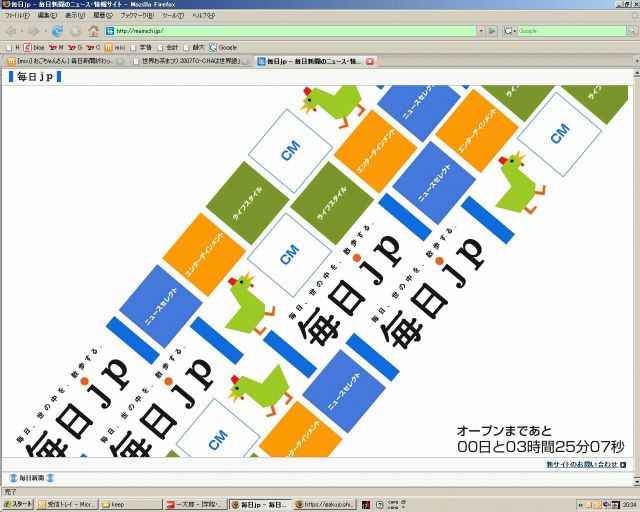The image size is (640, 512).
Task: Switch to the 一太郎 taskbar window
Action: (195, 504)
